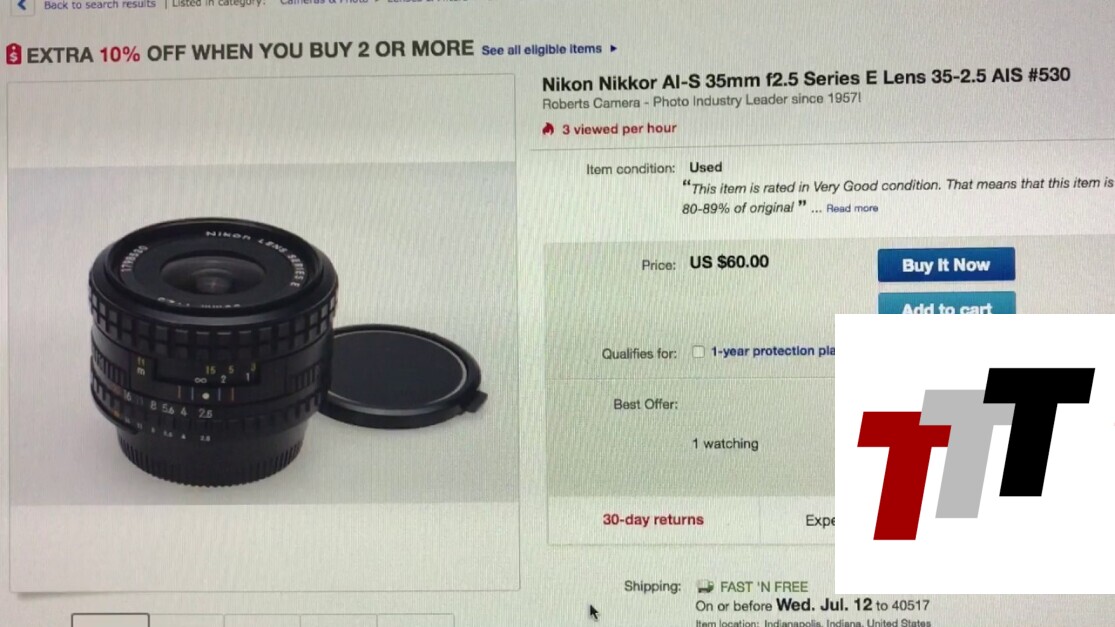Click the TTT logo overlay
The width and height of the screenshot is (1115, 627).
tap(975, 454)
